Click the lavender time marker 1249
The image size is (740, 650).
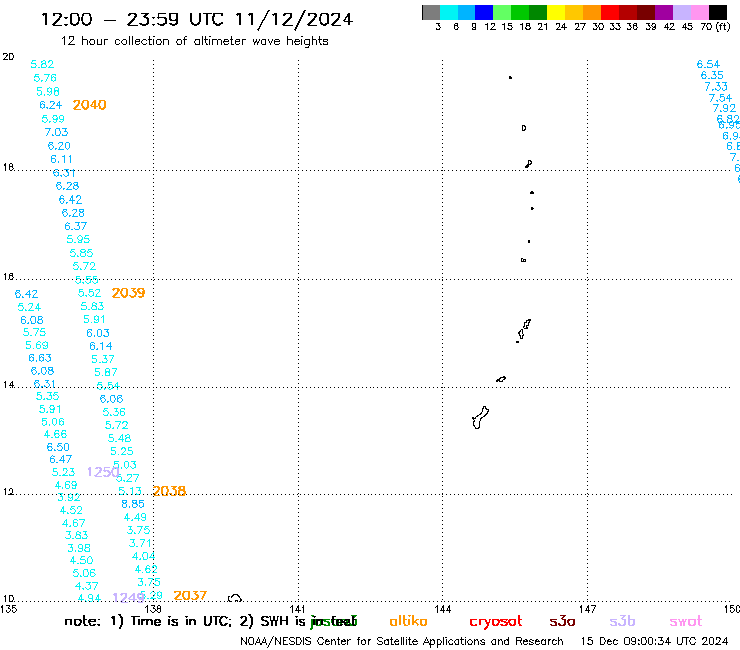click(128, 598)
